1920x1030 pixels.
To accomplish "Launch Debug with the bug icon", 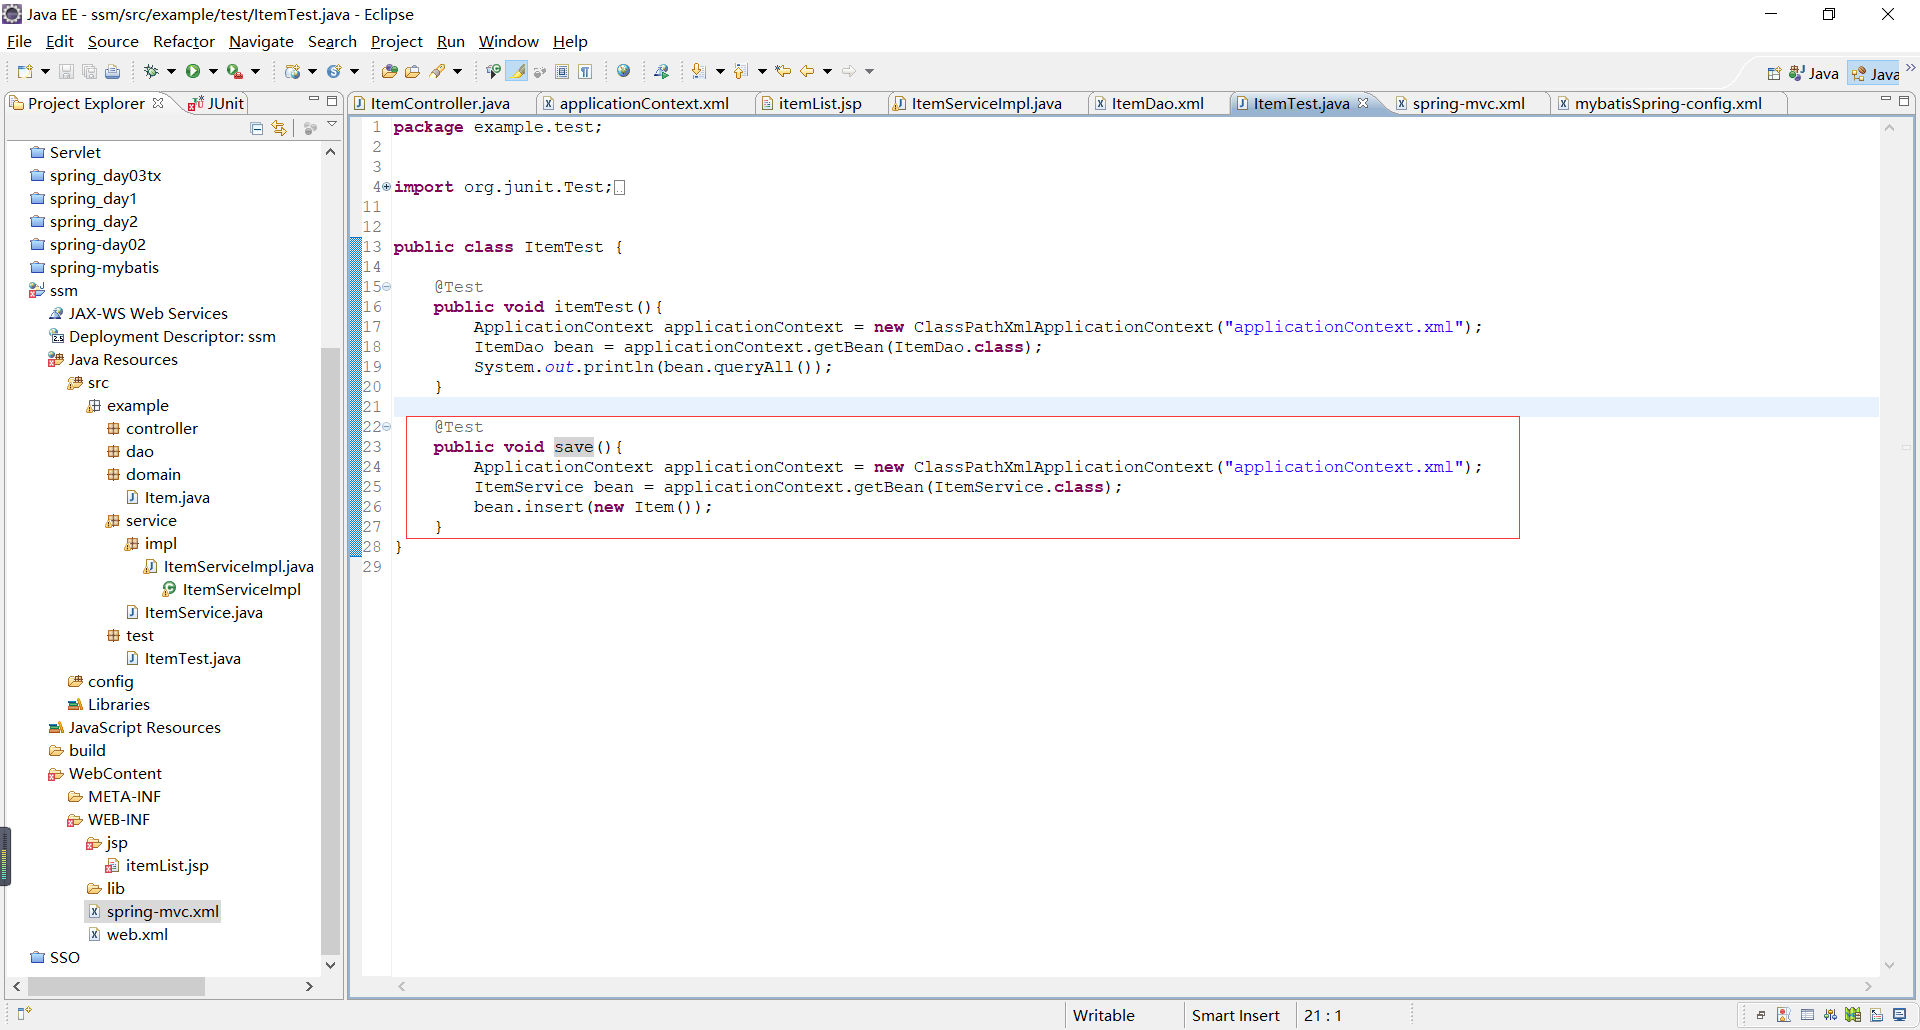I will click(152, 71).
